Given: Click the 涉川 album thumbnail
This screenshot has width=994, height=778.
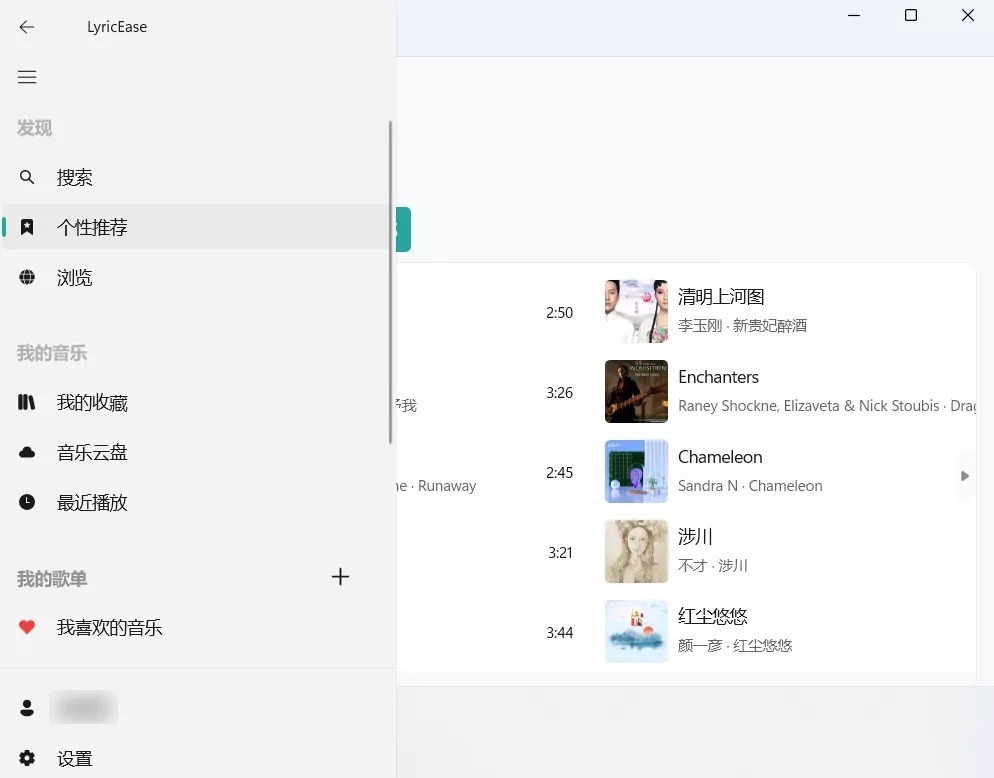Looking at the screenshot, I should tap(636, 552).
